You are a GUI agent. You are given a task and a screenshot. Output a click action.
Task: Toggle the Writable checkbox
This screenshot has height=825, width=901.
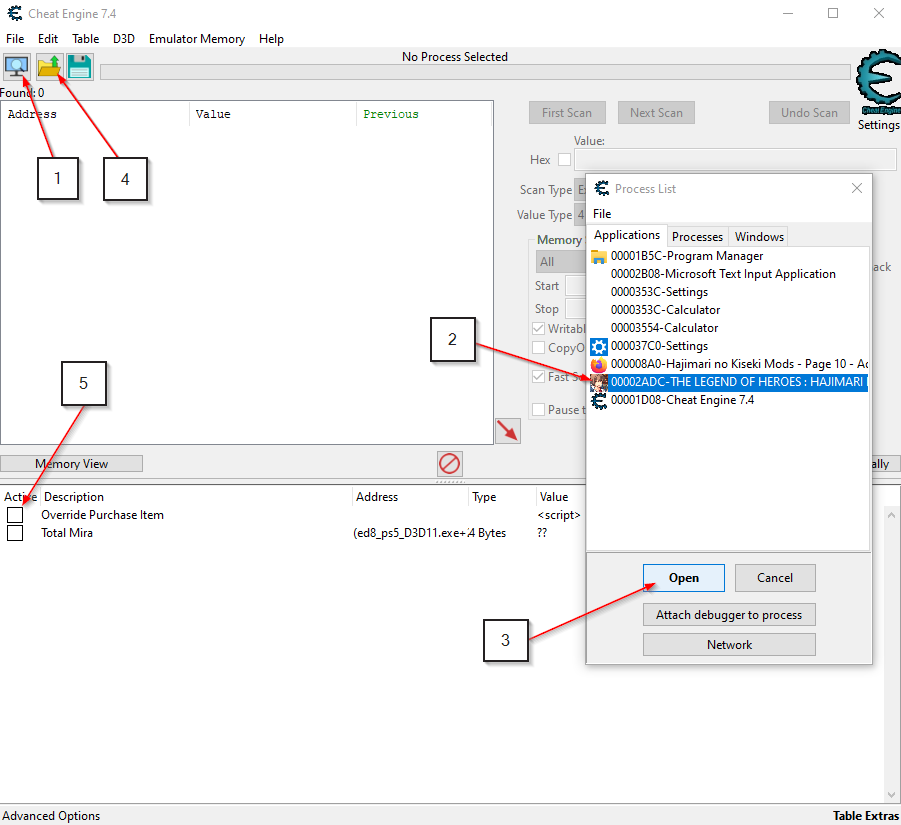pyautogui.click(x=538, y=329)
